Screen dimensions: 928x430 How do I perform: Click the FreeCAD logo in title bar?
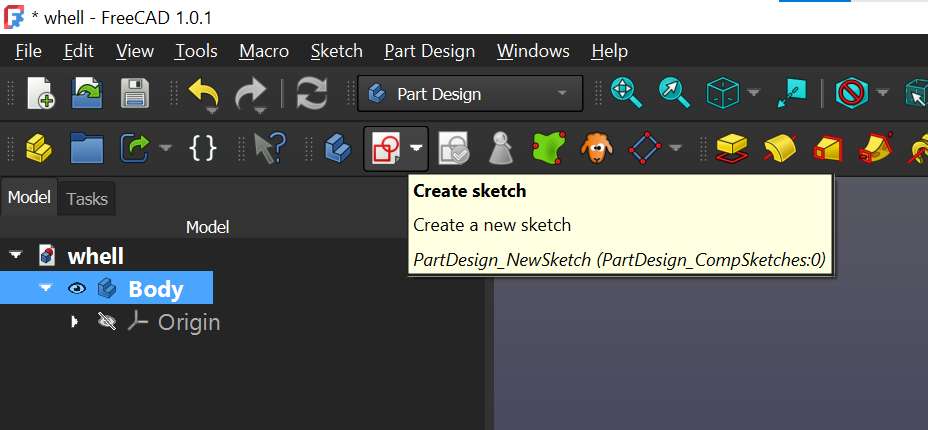(x=13, y=16)
